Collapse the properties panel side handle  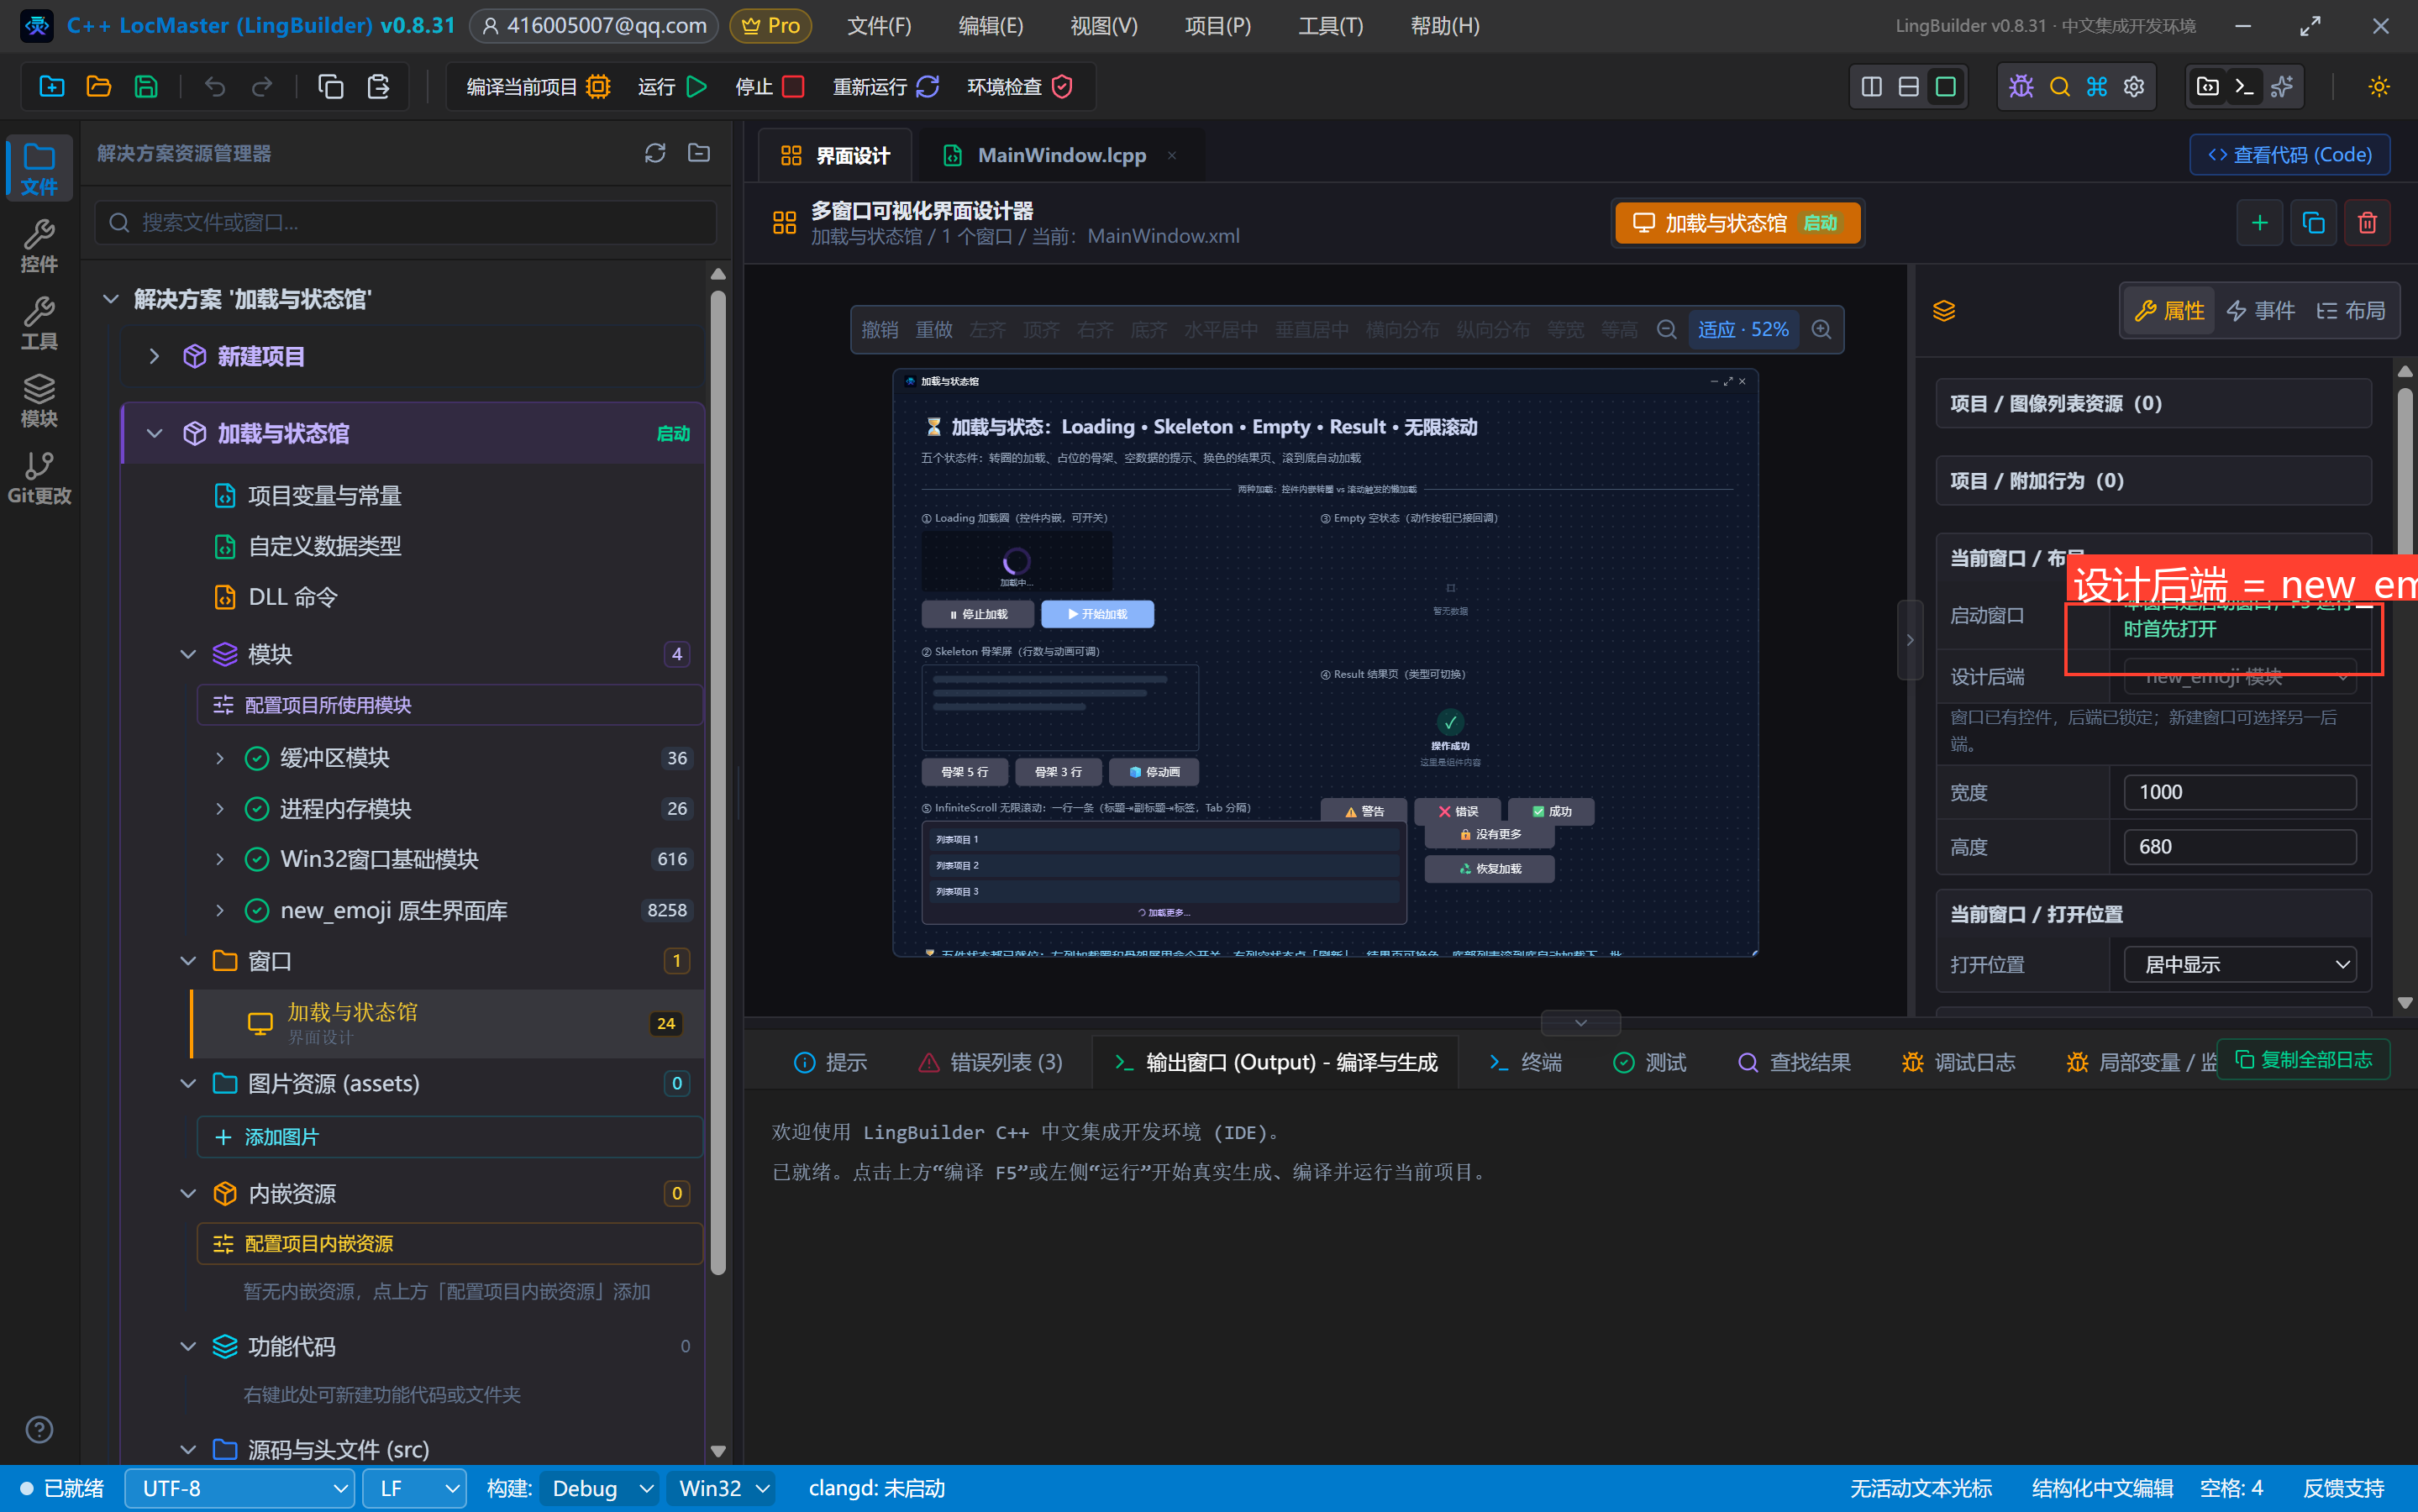click(1910, 640)
